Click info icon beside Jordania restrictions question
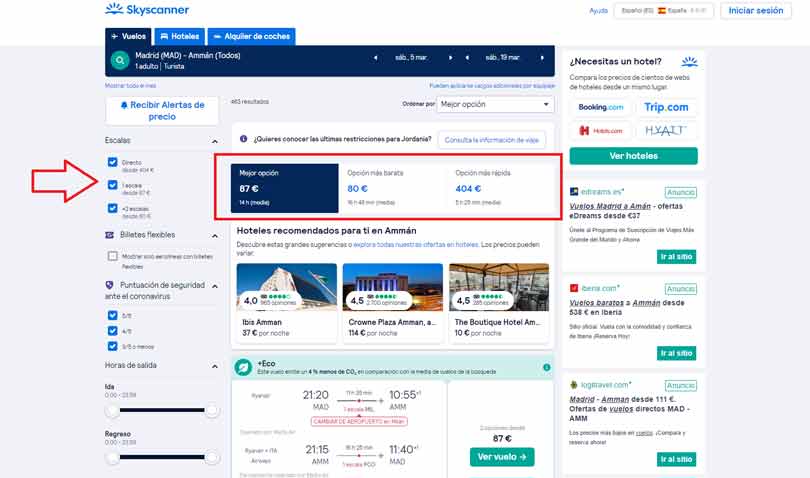This screenshot has width=810, height=478. (x=243, y=139)
